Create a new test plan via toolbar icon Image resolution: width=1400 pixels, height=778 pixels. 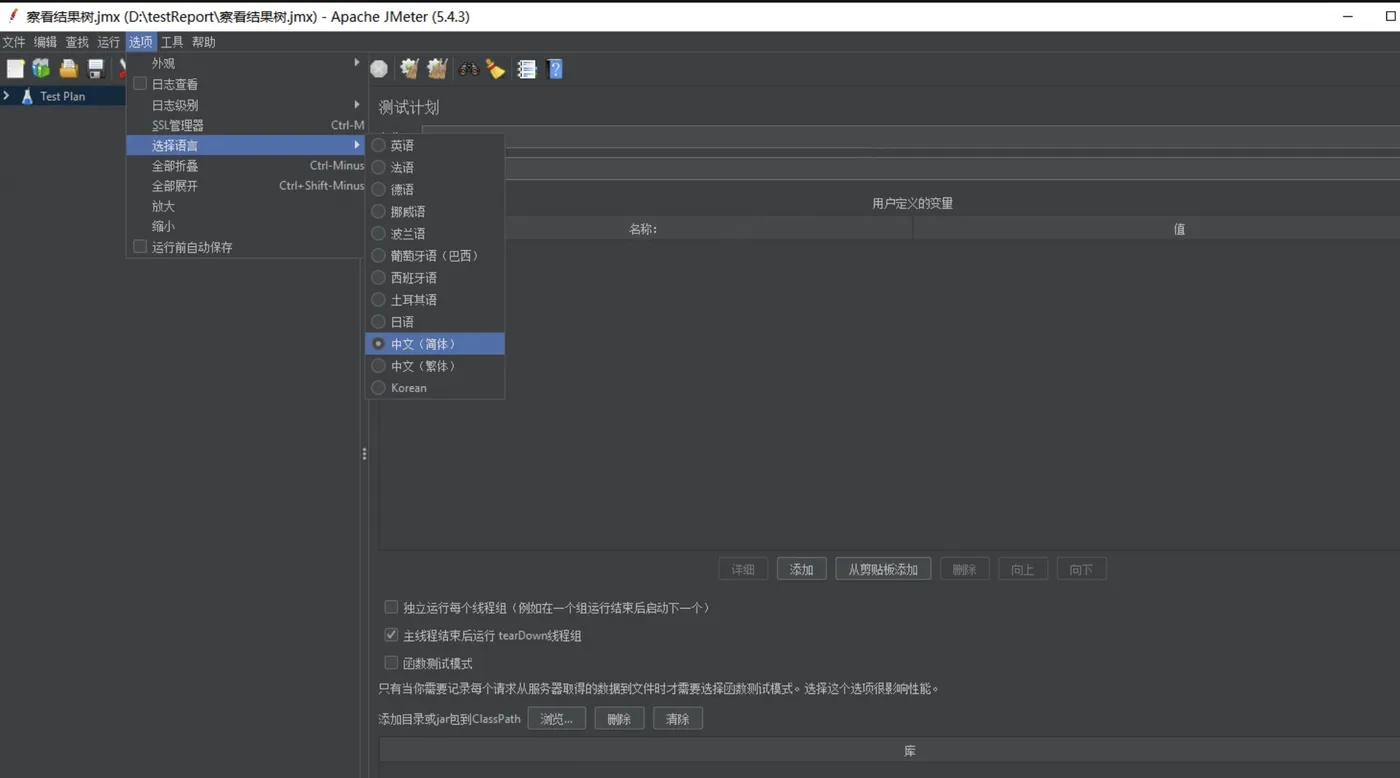[15, 69]
